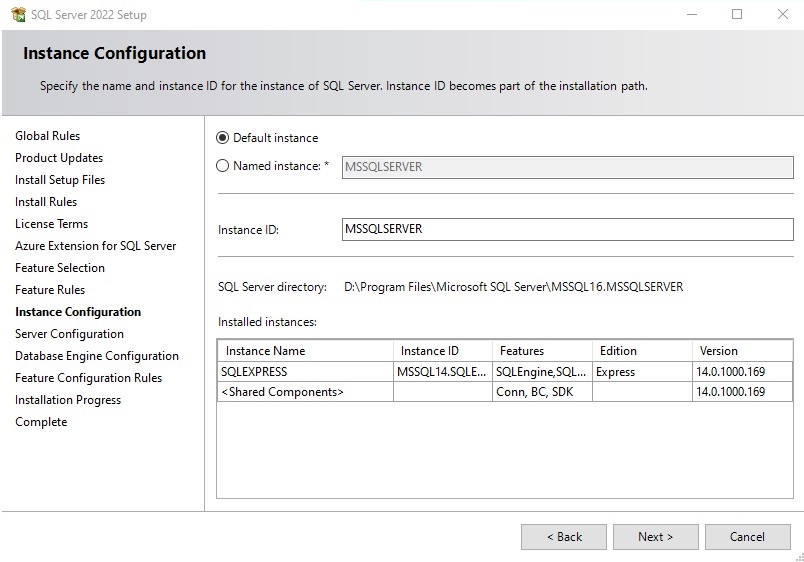Sort by Instance Name column header
The height and width of the screenshot is (562, 804).
coord(266,351)
